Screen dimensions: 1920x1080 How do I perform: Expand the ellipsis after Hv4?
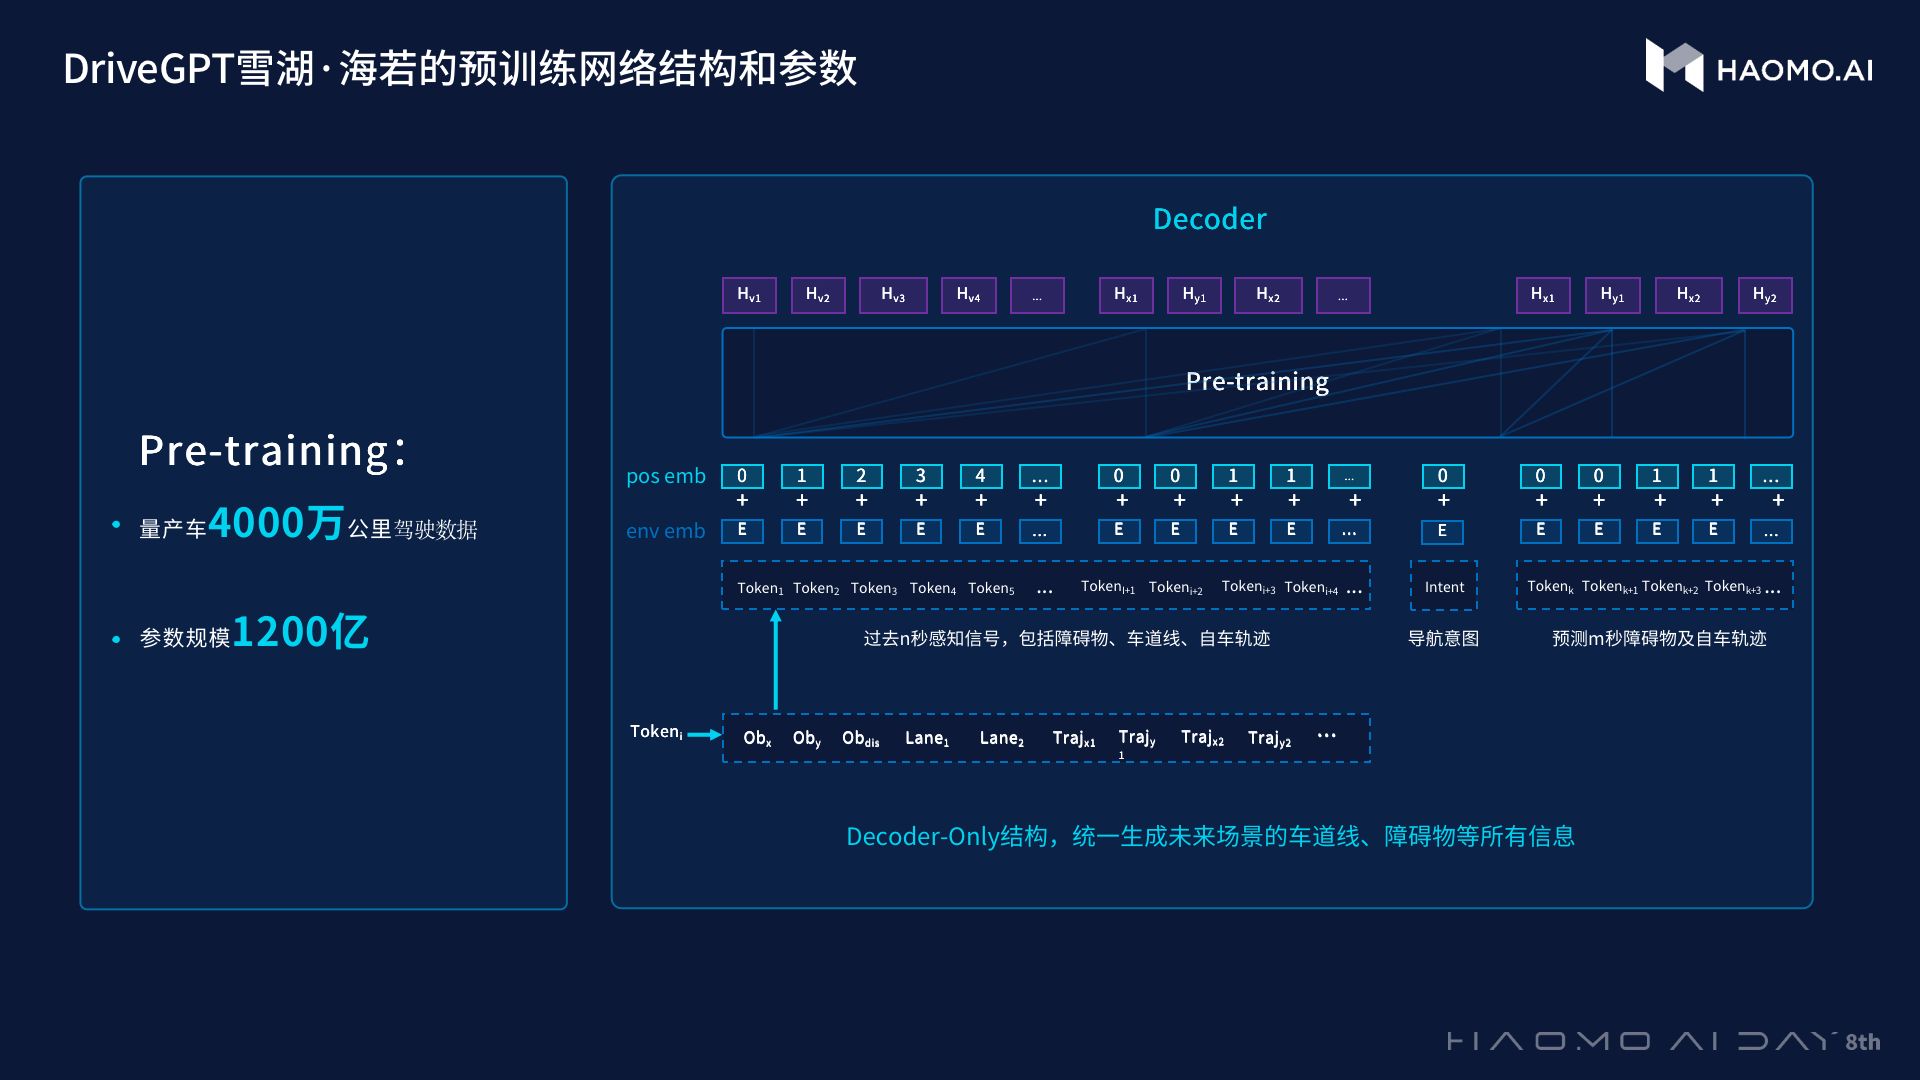(1037, 294)
